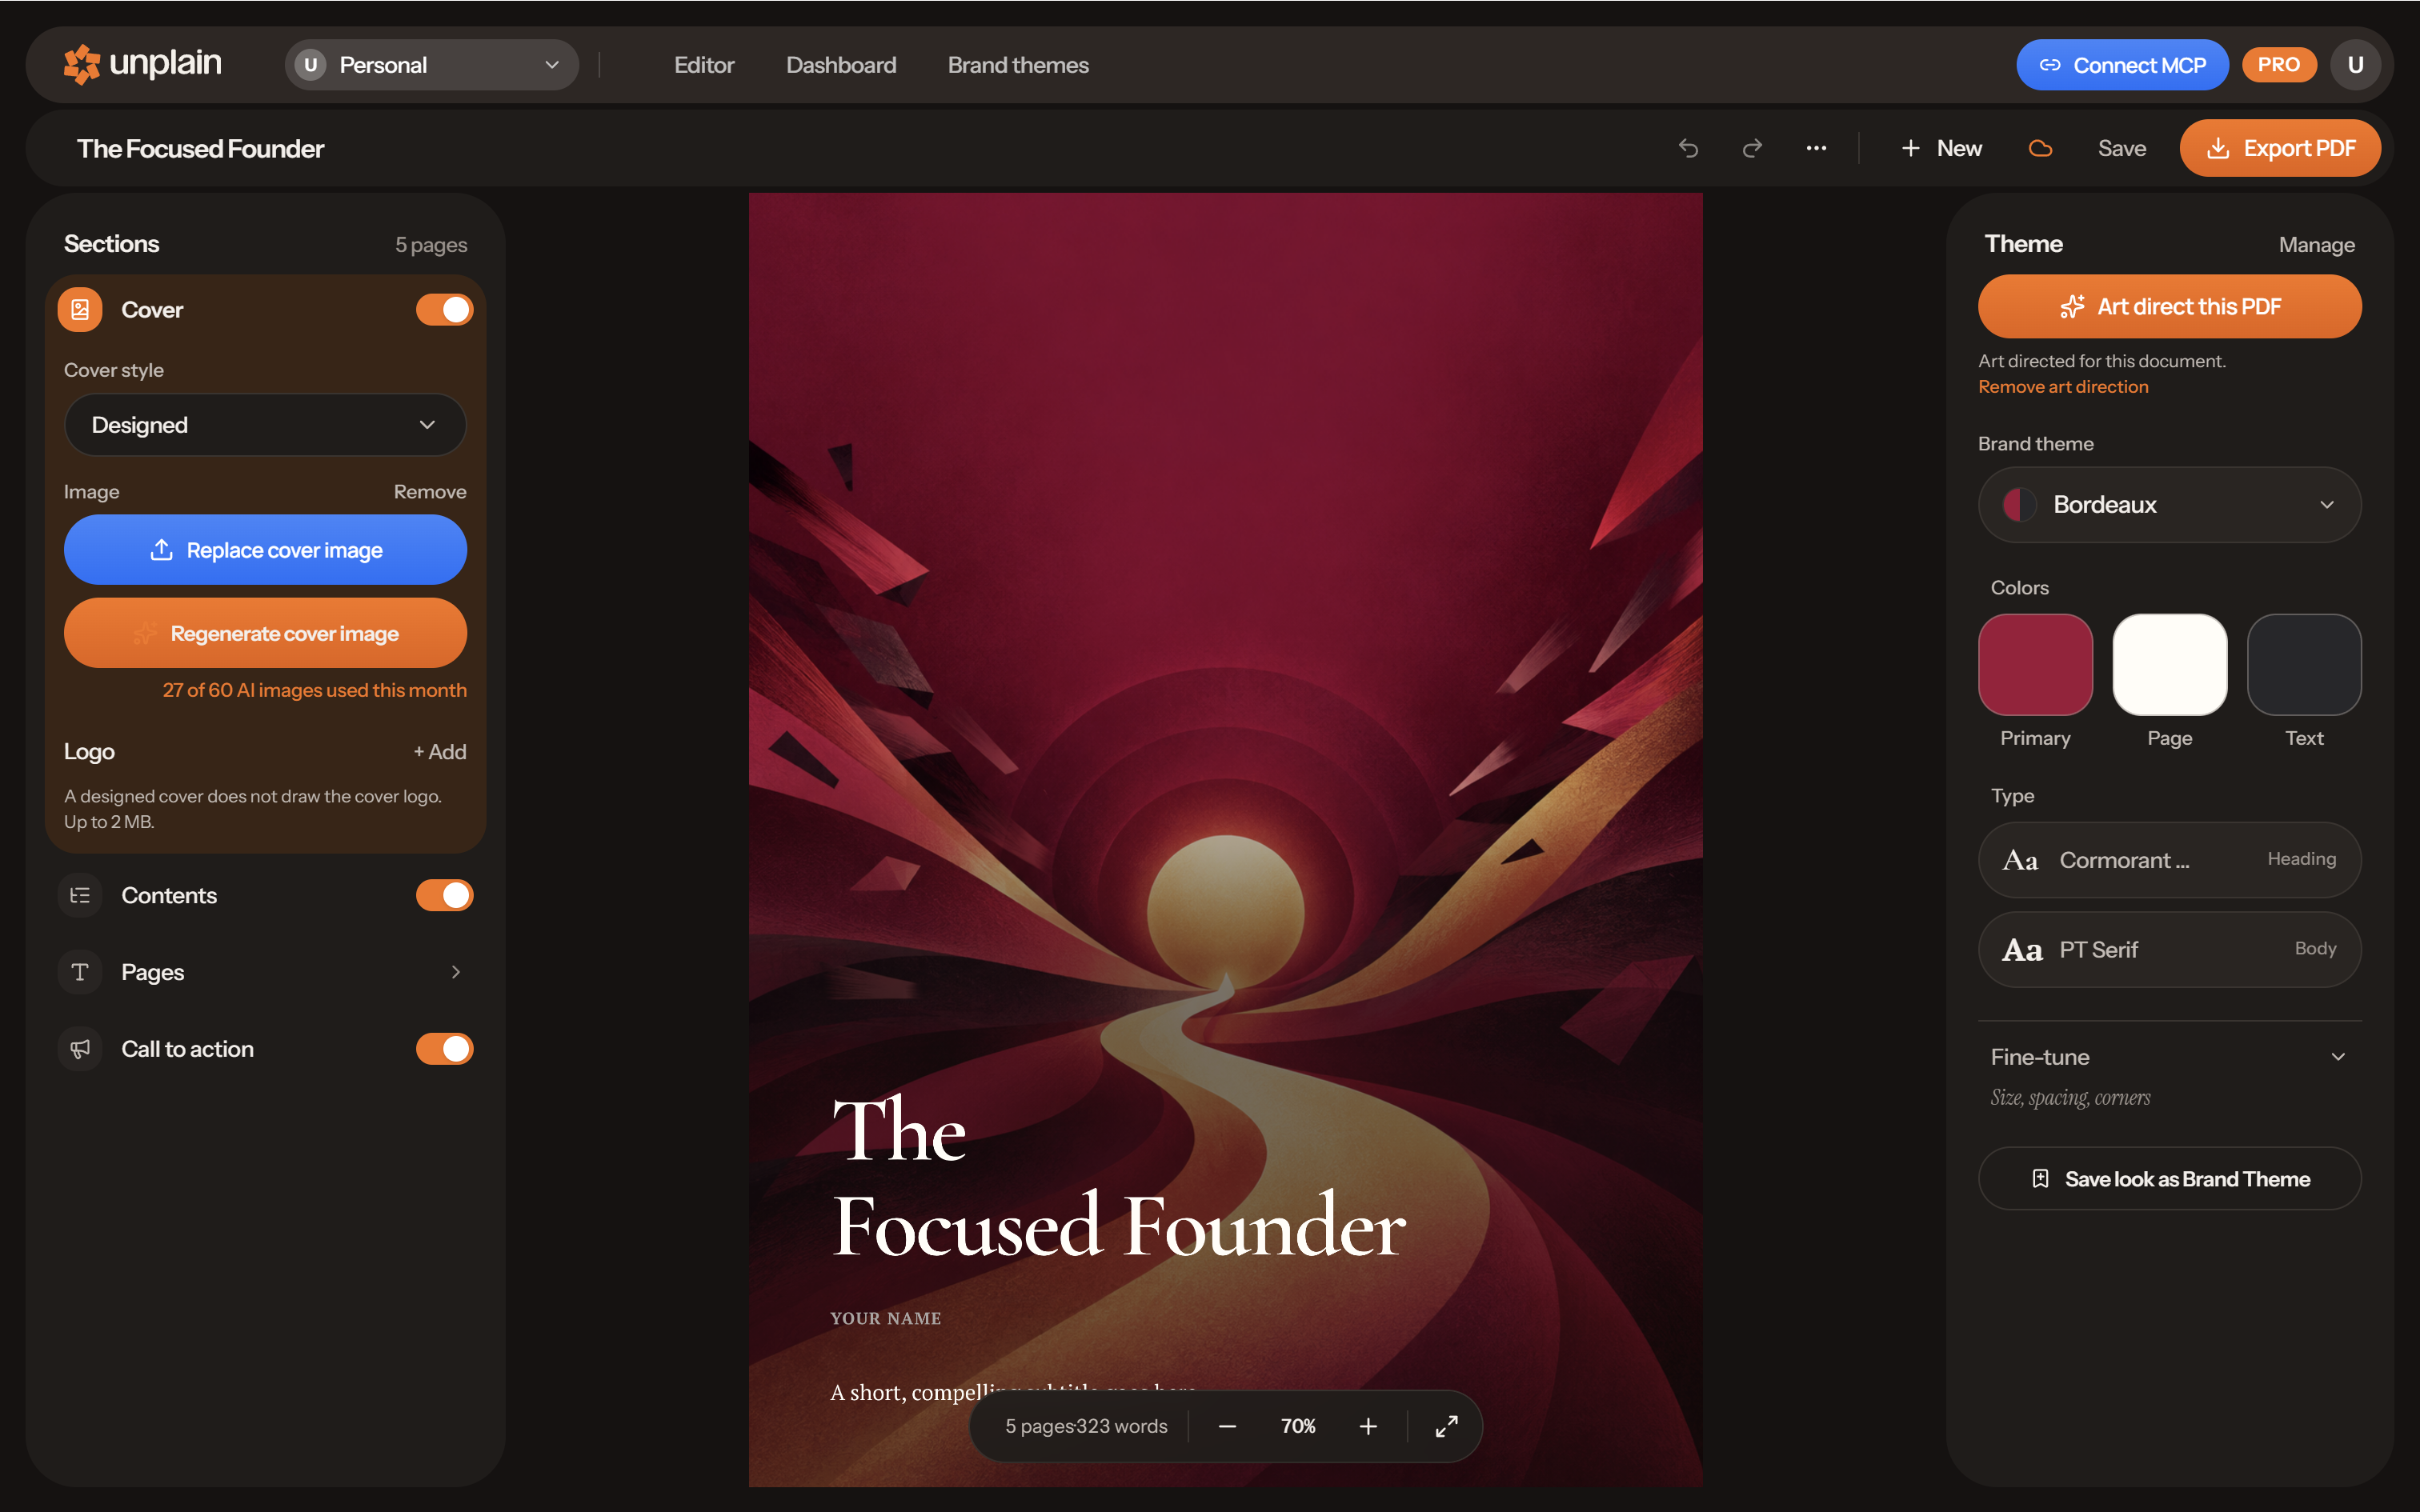Click the user avatar in top-right corner
This screenshot has width=2420, height=1512.
(2355, 65)
